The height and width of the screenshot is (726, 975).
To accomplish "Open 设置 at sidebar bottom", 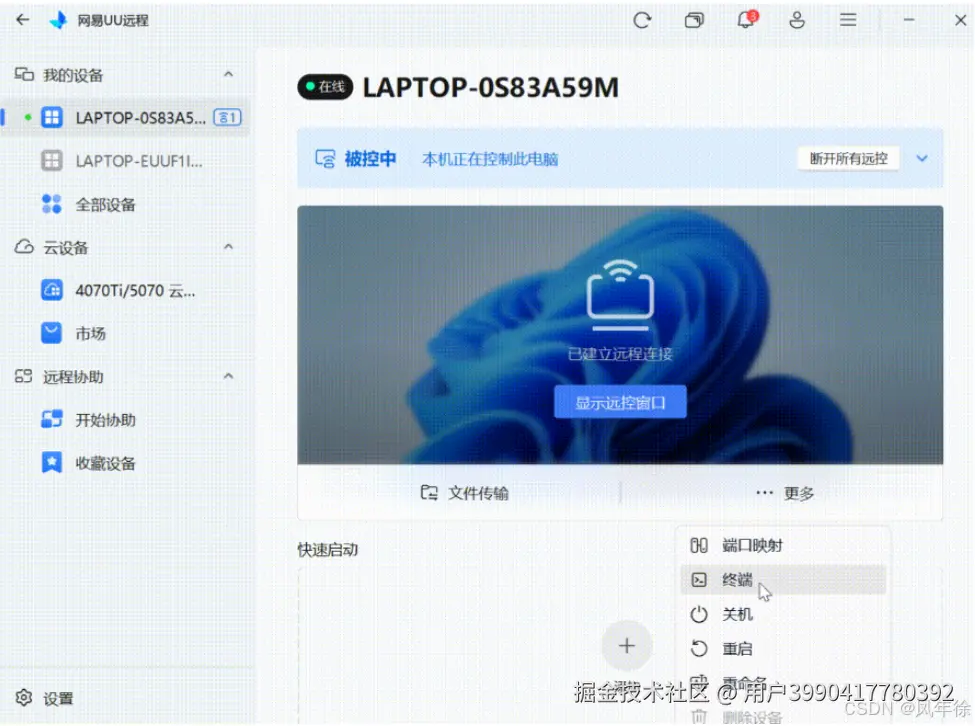I will (x=45, y=698).
